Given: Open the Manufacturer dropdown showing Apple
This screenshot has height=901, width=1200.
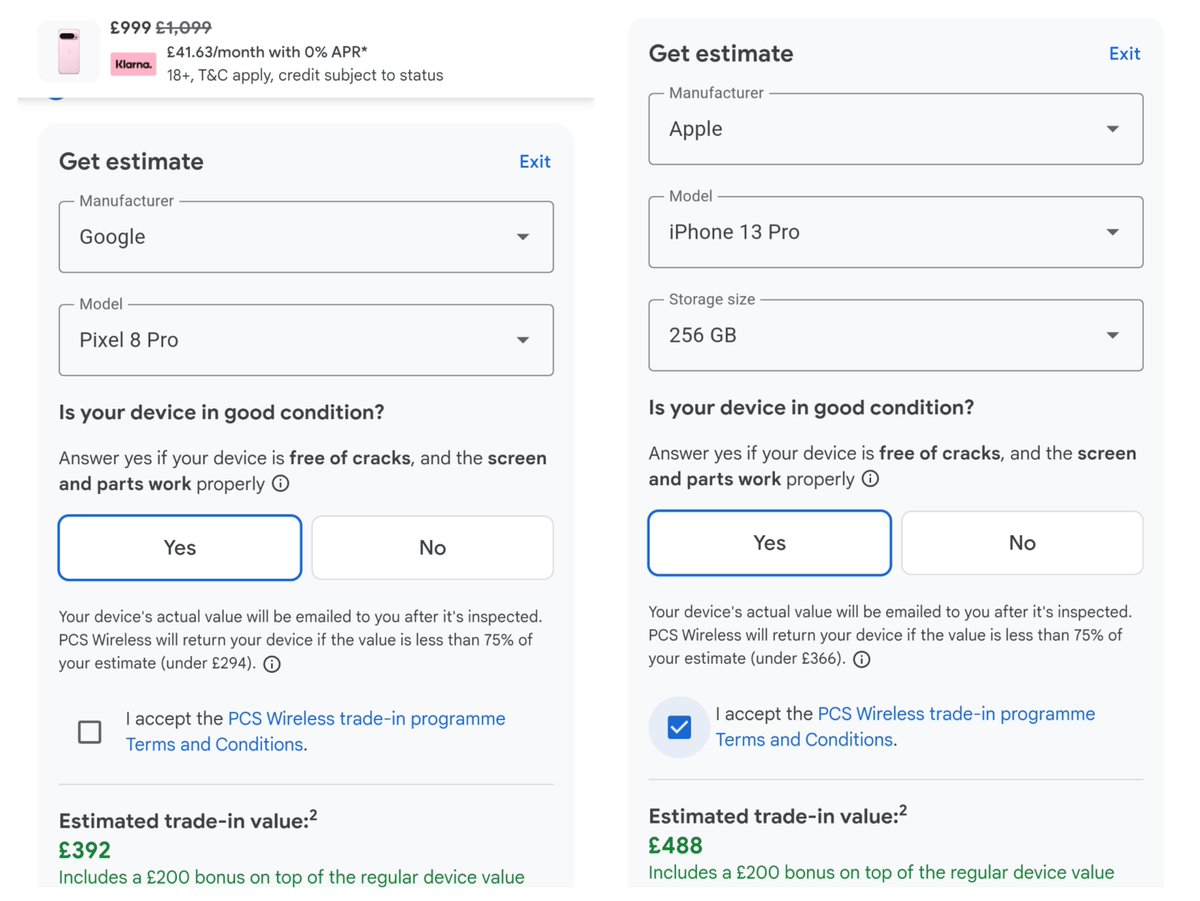Looking at the screenshot, I should pos(896,129).
